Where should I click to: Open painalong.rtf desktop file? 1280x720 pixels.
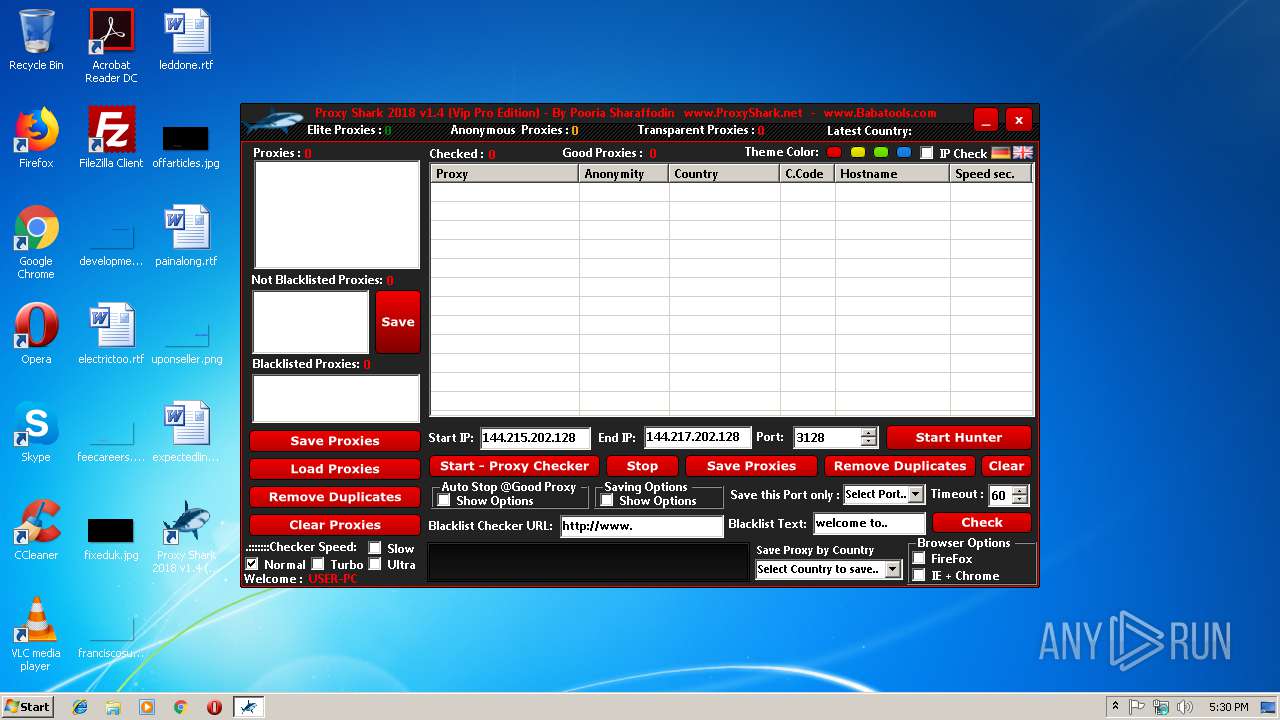[186, 236]
